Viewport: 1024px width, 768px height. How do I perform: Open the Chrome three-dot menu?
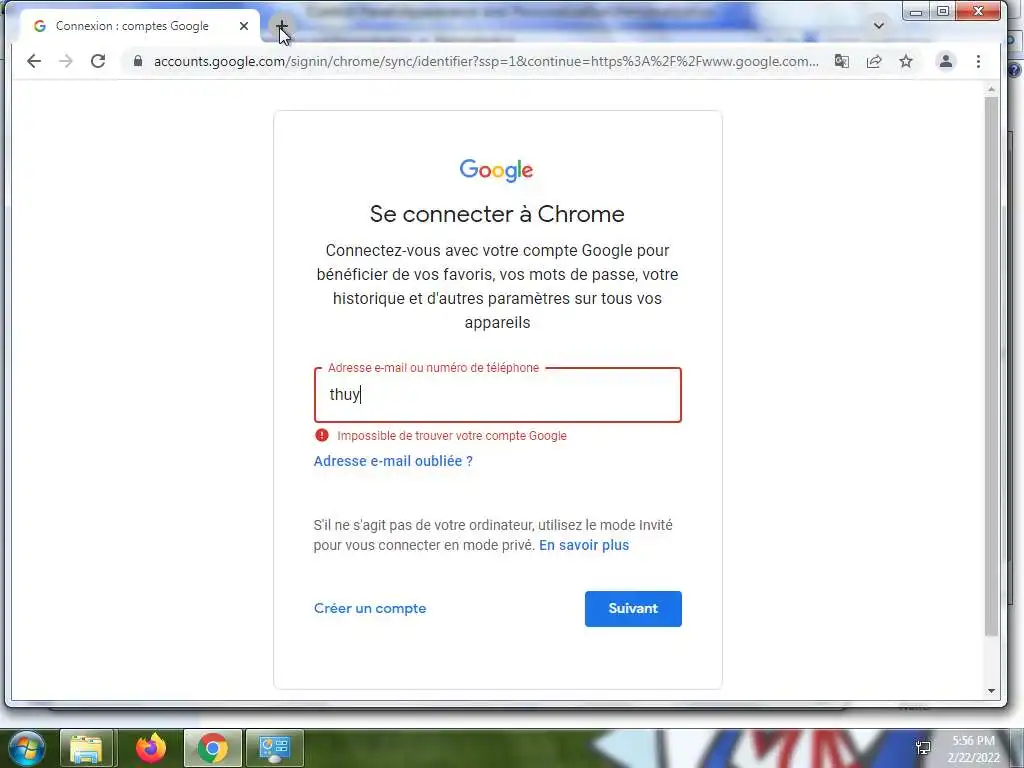point(978,61)
